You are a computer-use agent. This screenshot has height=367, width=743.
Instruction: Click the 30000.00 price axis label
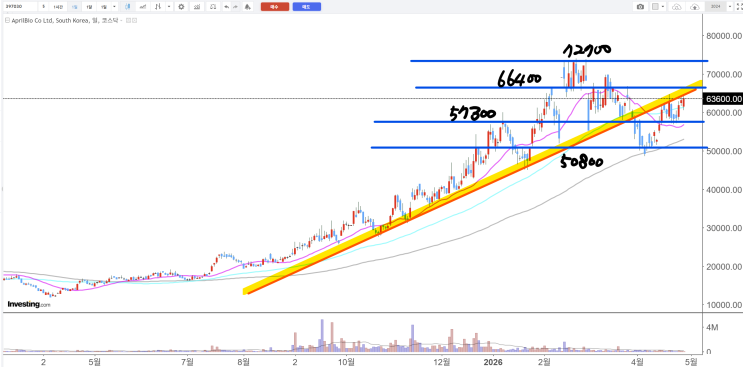point(724,228)
